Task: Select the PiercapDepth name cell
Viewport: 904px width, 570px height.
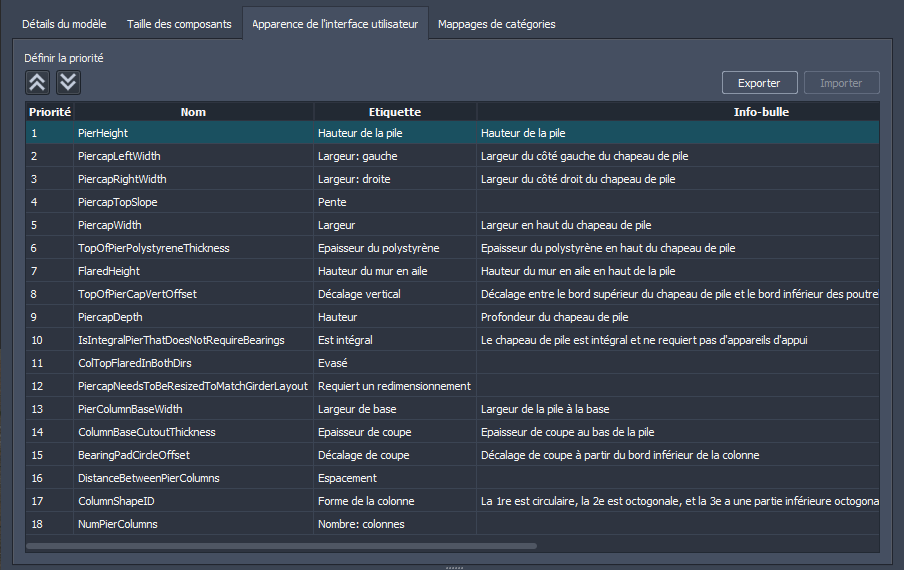Action: pyautogui.click(x=193, y=317)
